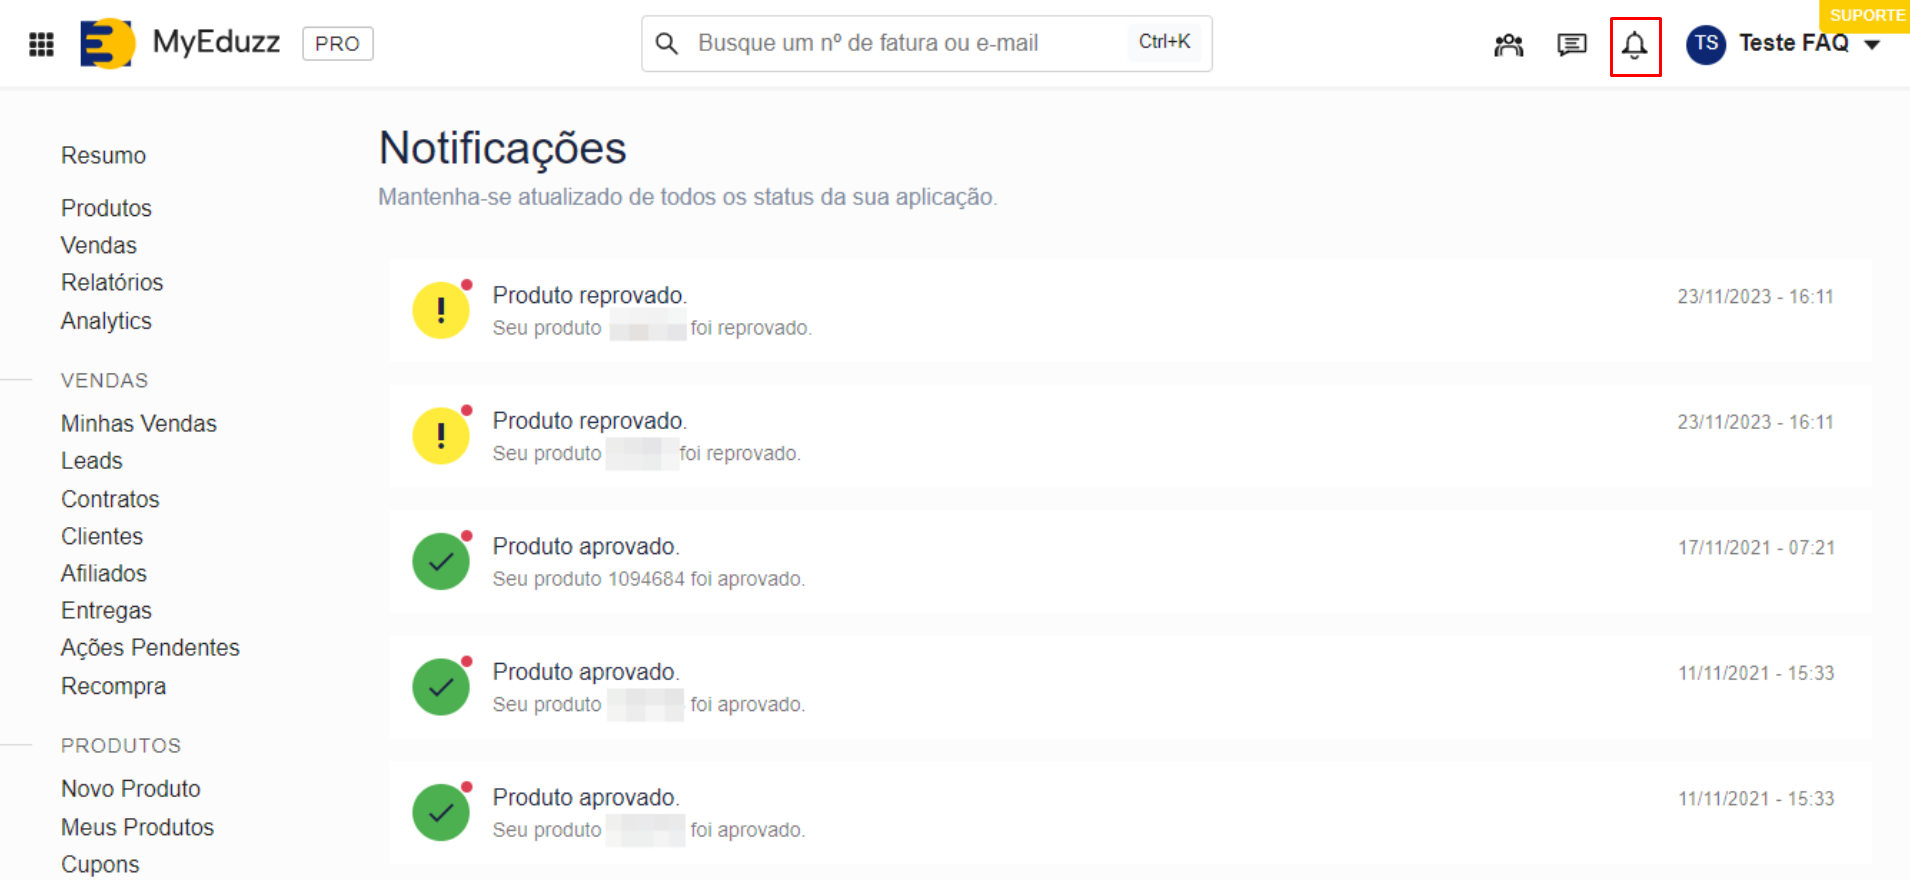Click green checkmark icon for product 1094684

click(441, 562)
